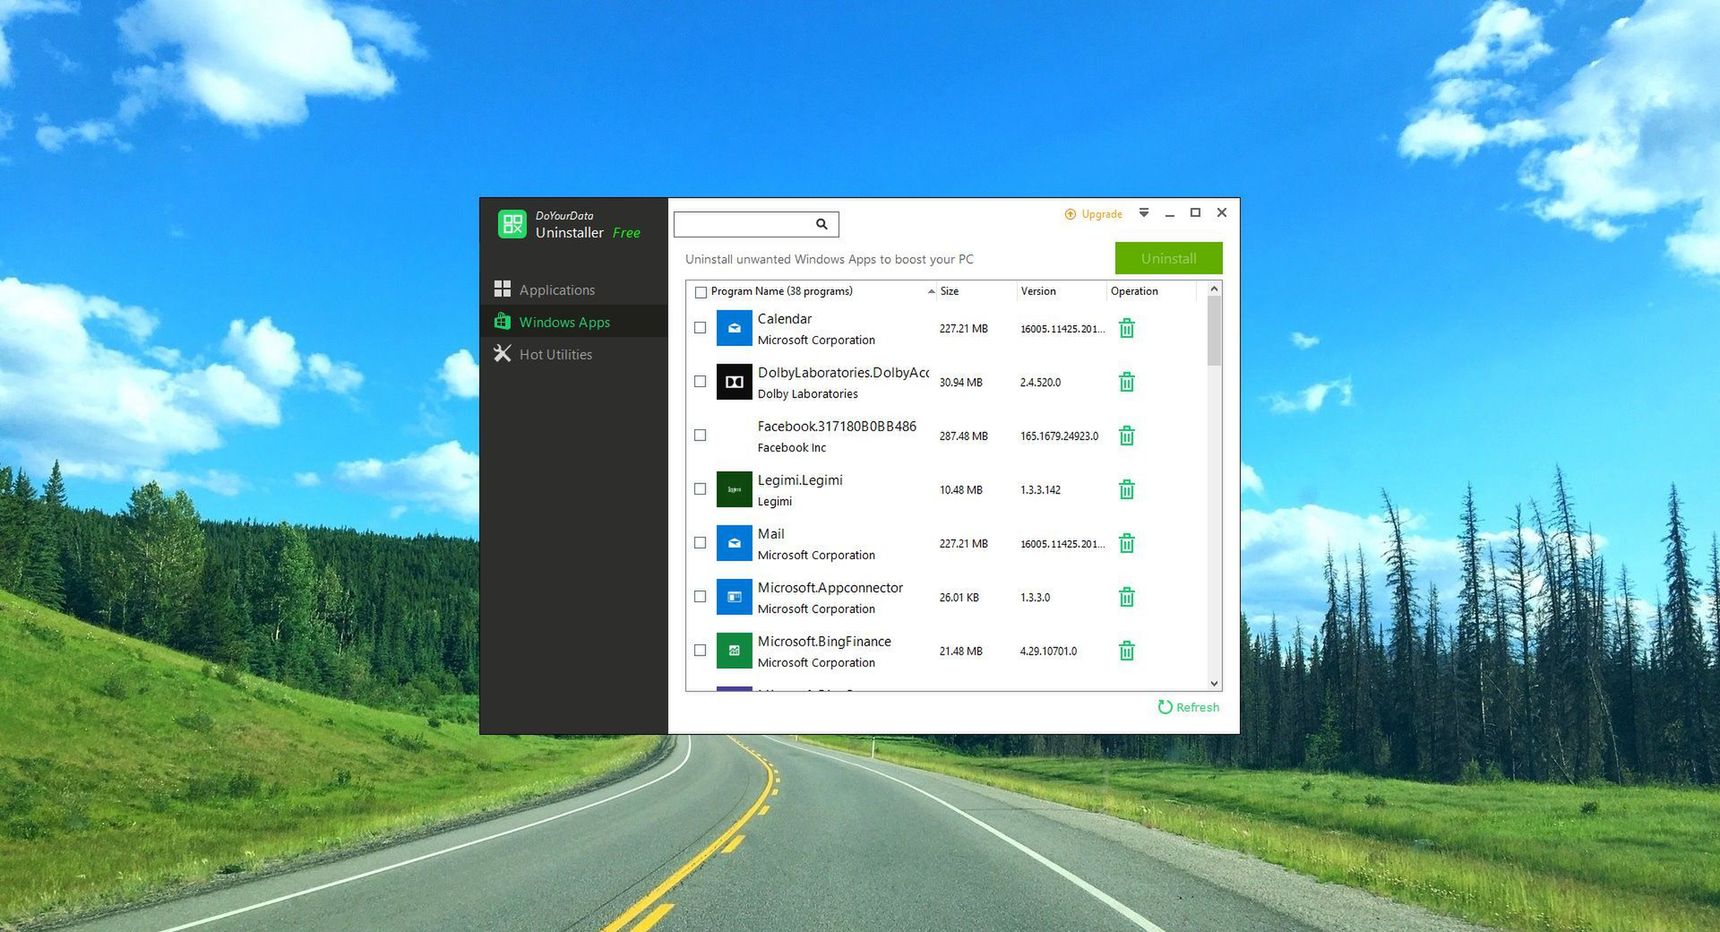Uninstall Microsoft.Appconnector via trash icon

click(x=1126, y=597)
